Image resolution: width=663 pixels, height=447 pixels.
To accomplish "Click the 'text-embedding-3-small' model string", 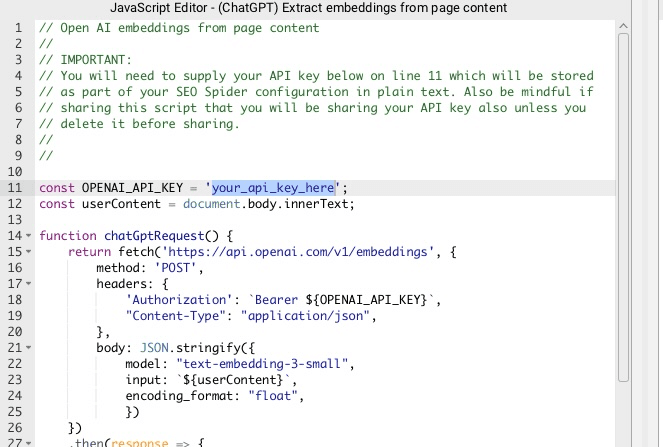I will click(x=262, y=364).
